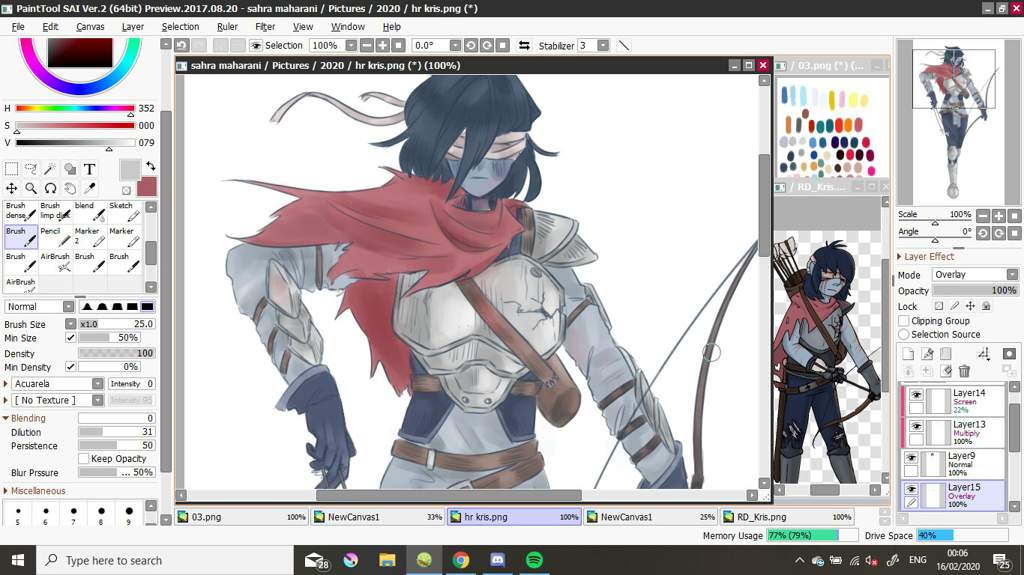
Task: Zoom in with plus next to 100%
Action: (x=383, y=45)
